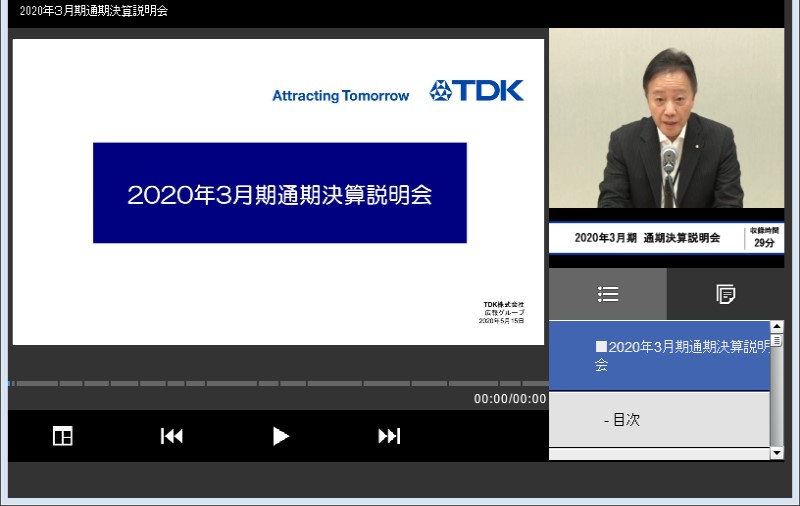Click the TDK logo on slide
The image size is (800, 506).
pyautogui.click(x=477, y=91)
